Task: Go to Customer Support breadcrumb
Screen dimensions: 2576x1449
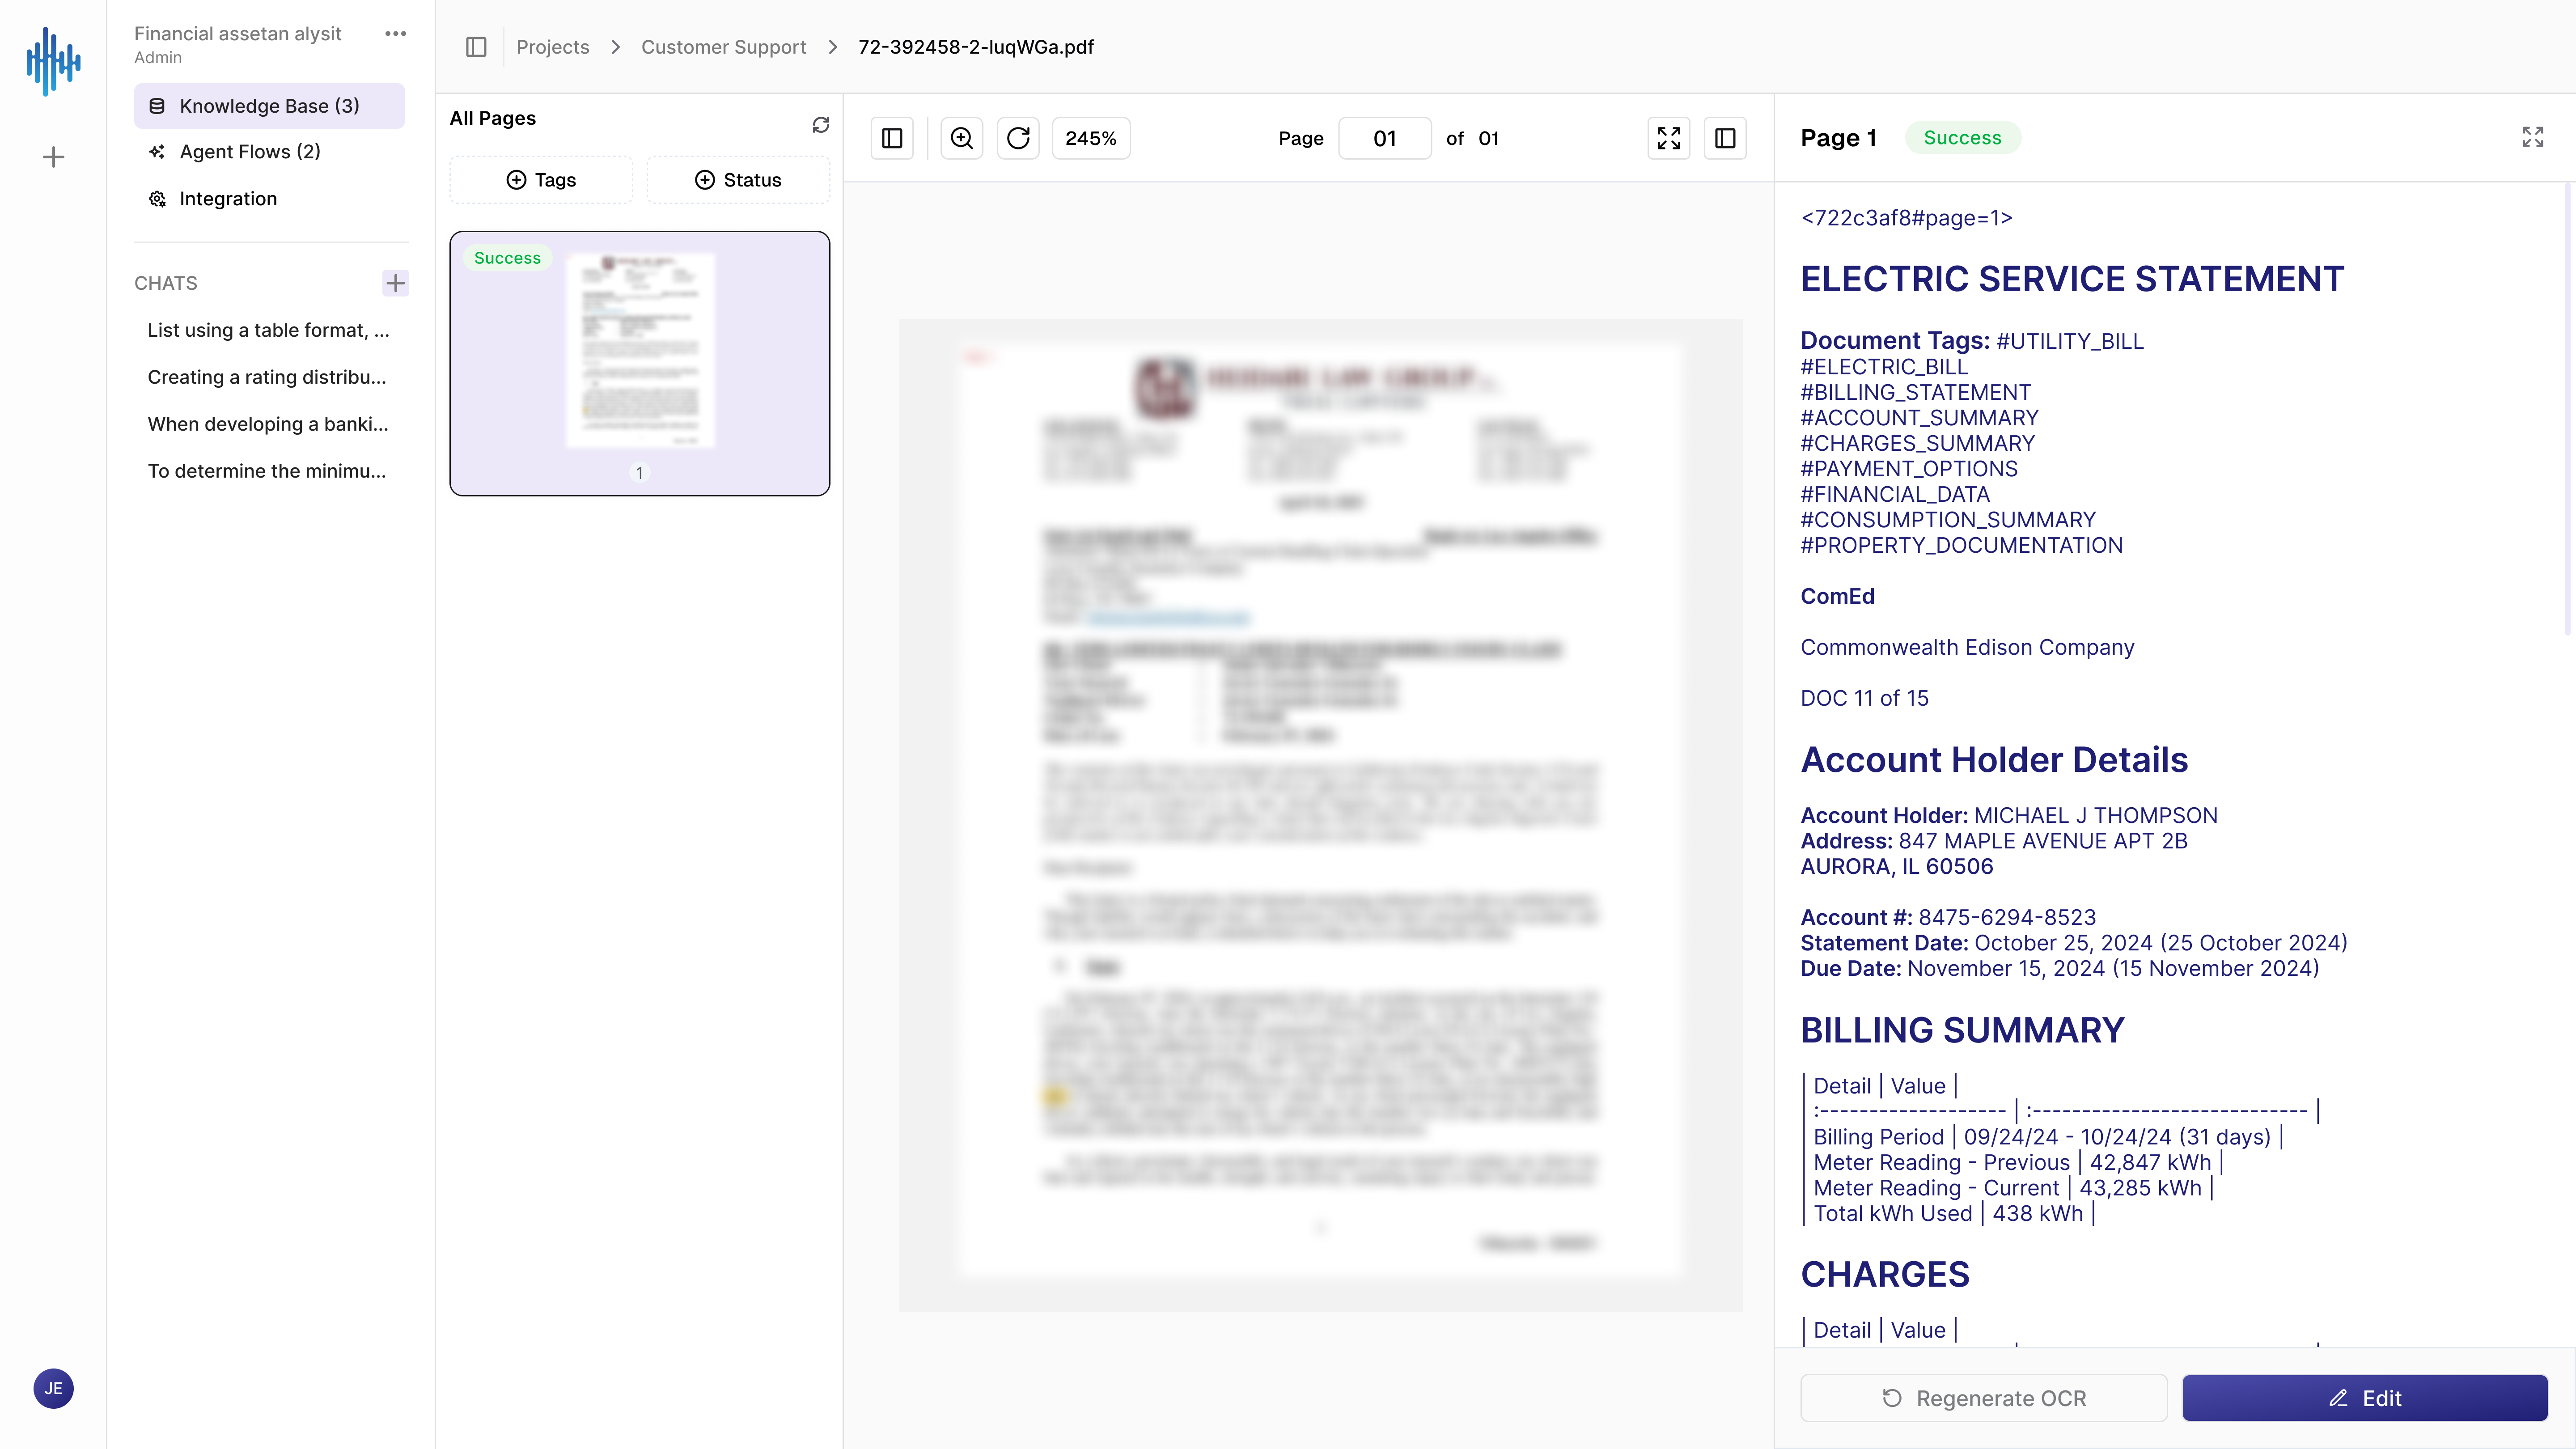Action: coord(723,47)
